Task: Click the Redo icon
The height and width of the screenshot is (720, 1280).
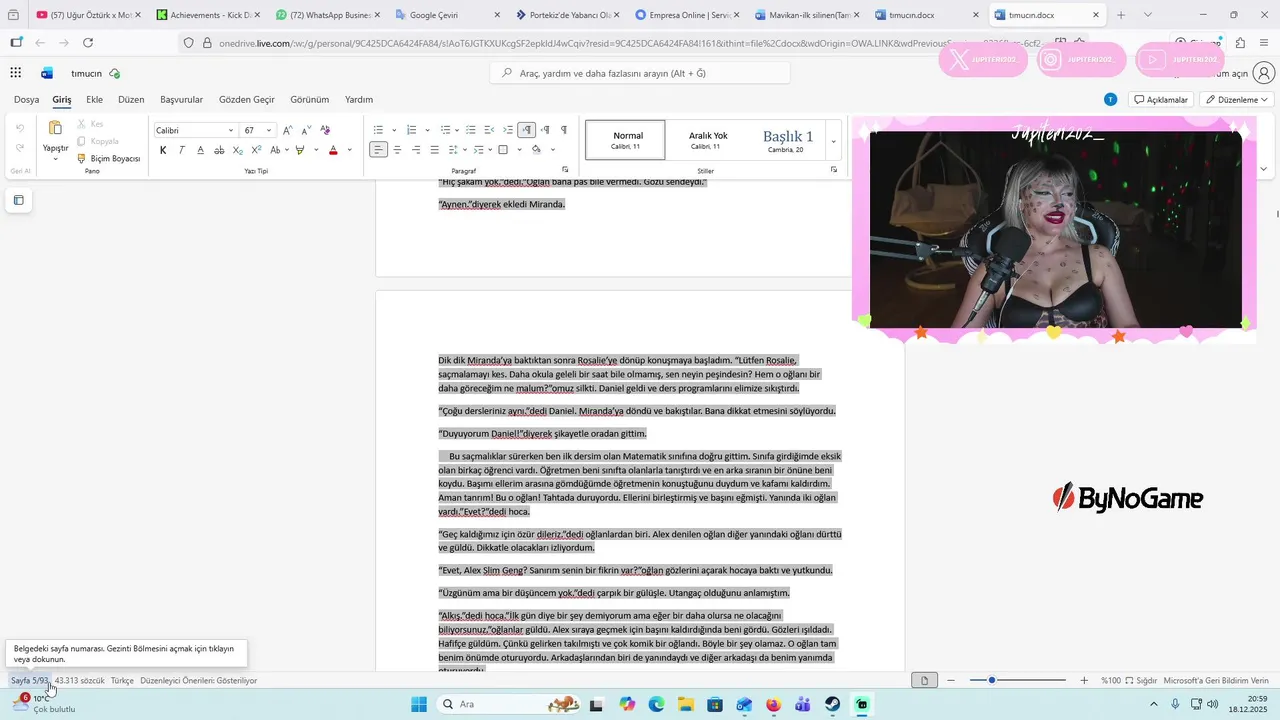Action: click(x=20, y=148)
